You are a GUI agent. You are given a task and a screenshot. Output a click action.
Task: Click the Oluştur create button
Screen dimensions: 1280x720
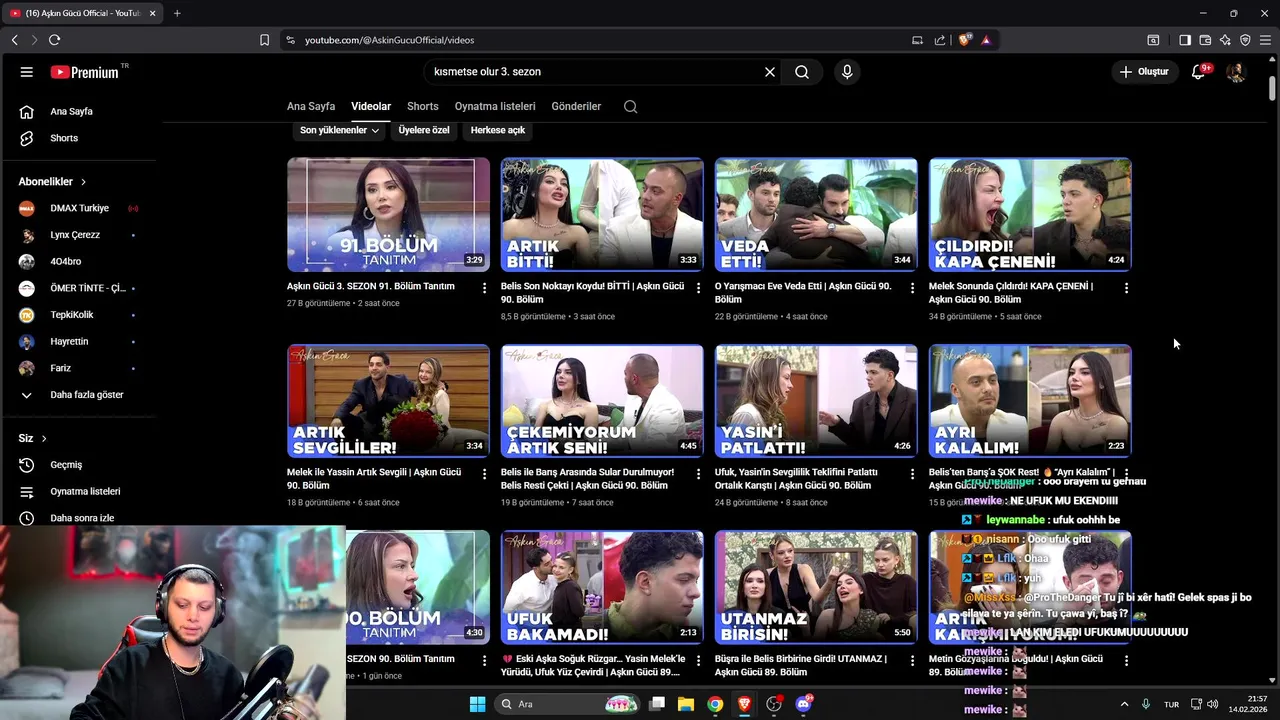1144,72
